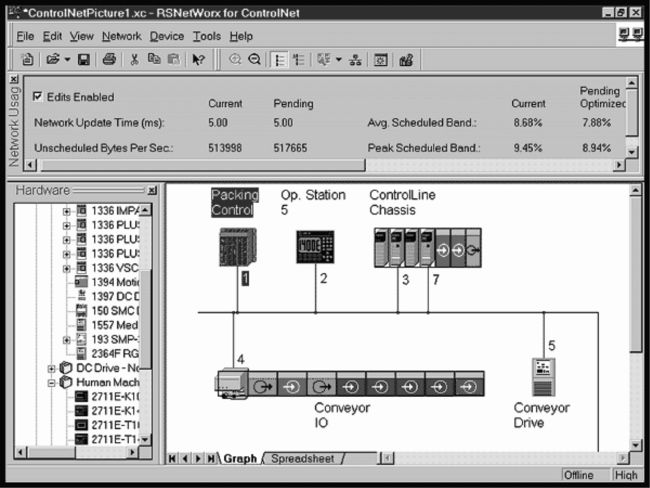Click the Save floppy disk icon
The image size is (650, 488).
tap(84, 60)
